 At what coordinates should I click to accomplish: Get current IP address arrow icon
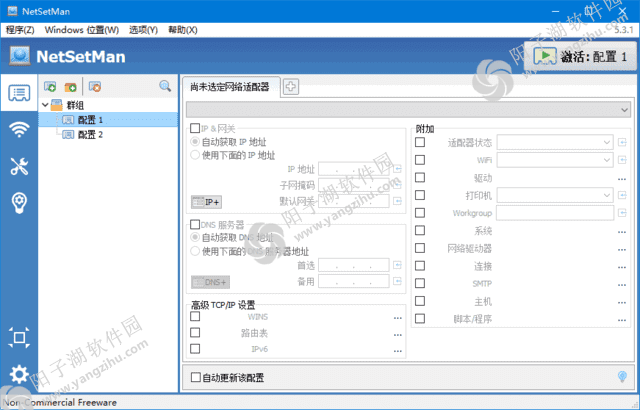[397, 168]
